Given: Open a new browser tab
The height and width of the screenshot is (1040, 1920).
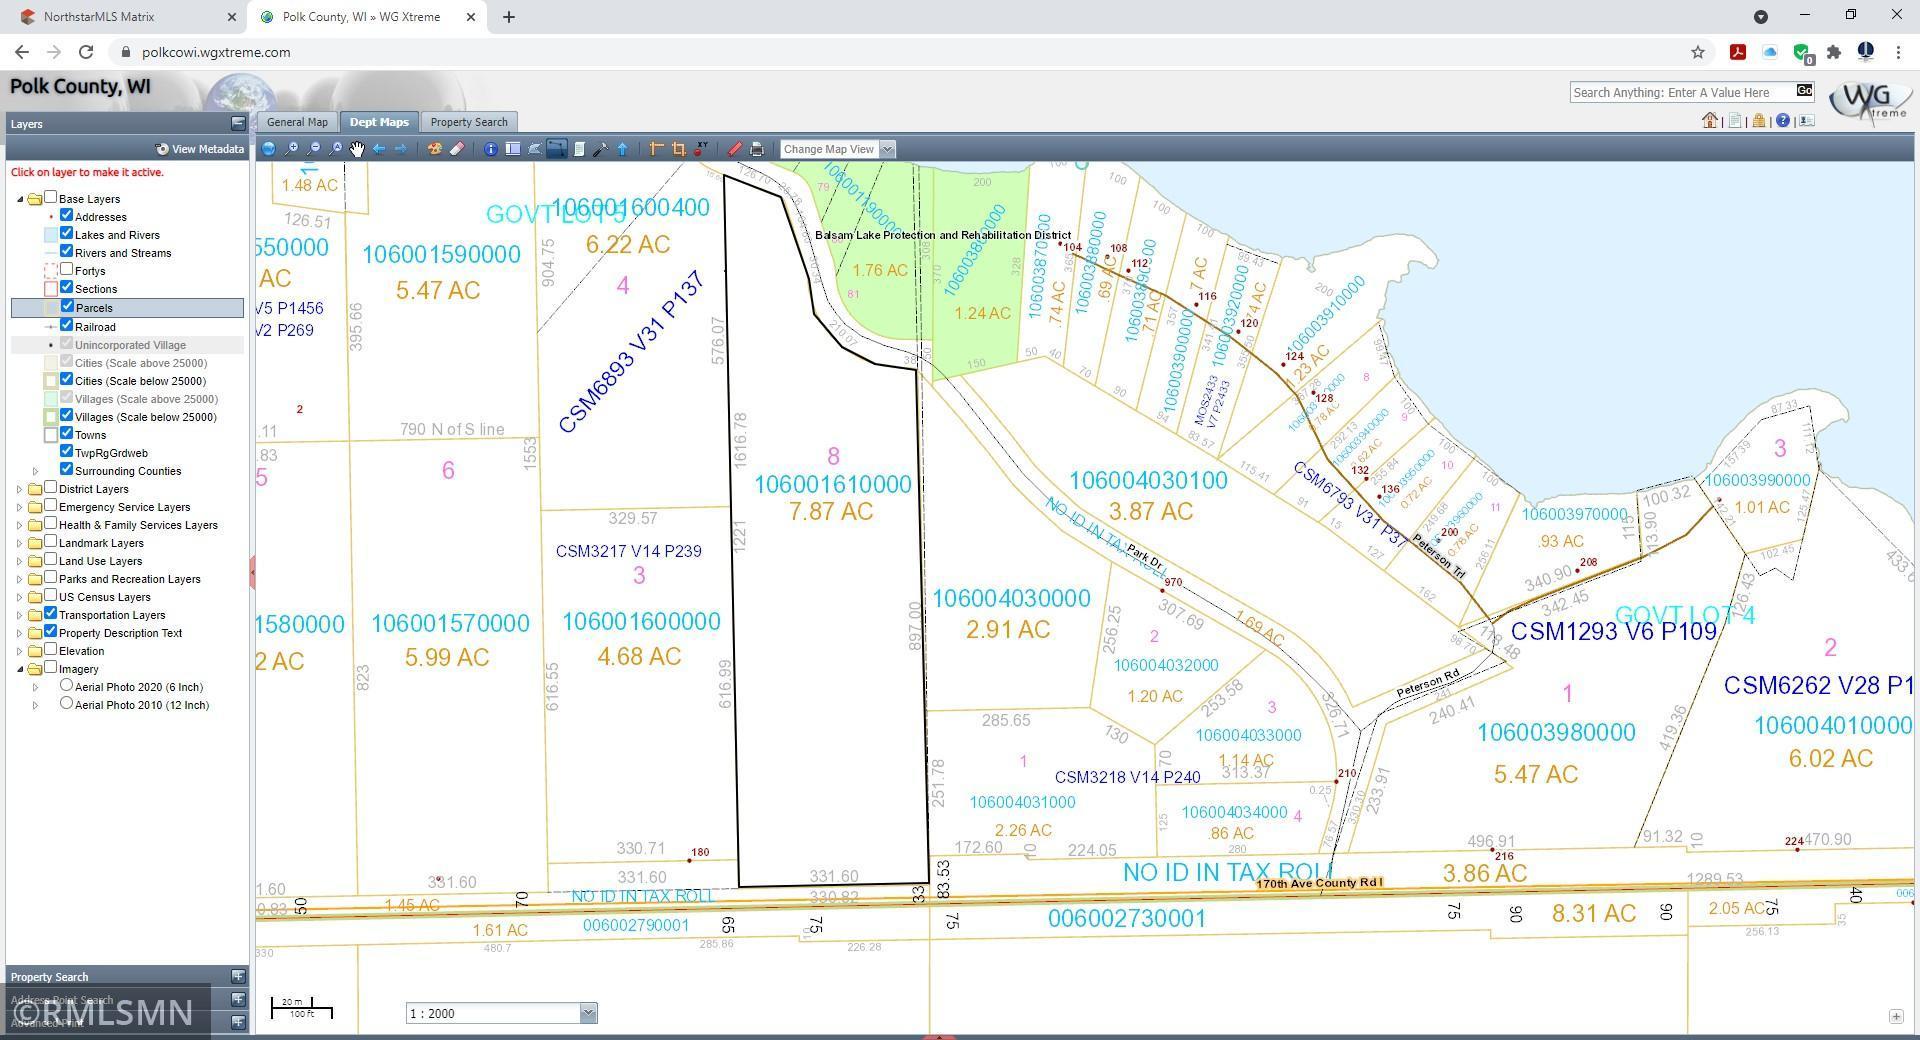Looking at the screenshot, I should 508,17.
